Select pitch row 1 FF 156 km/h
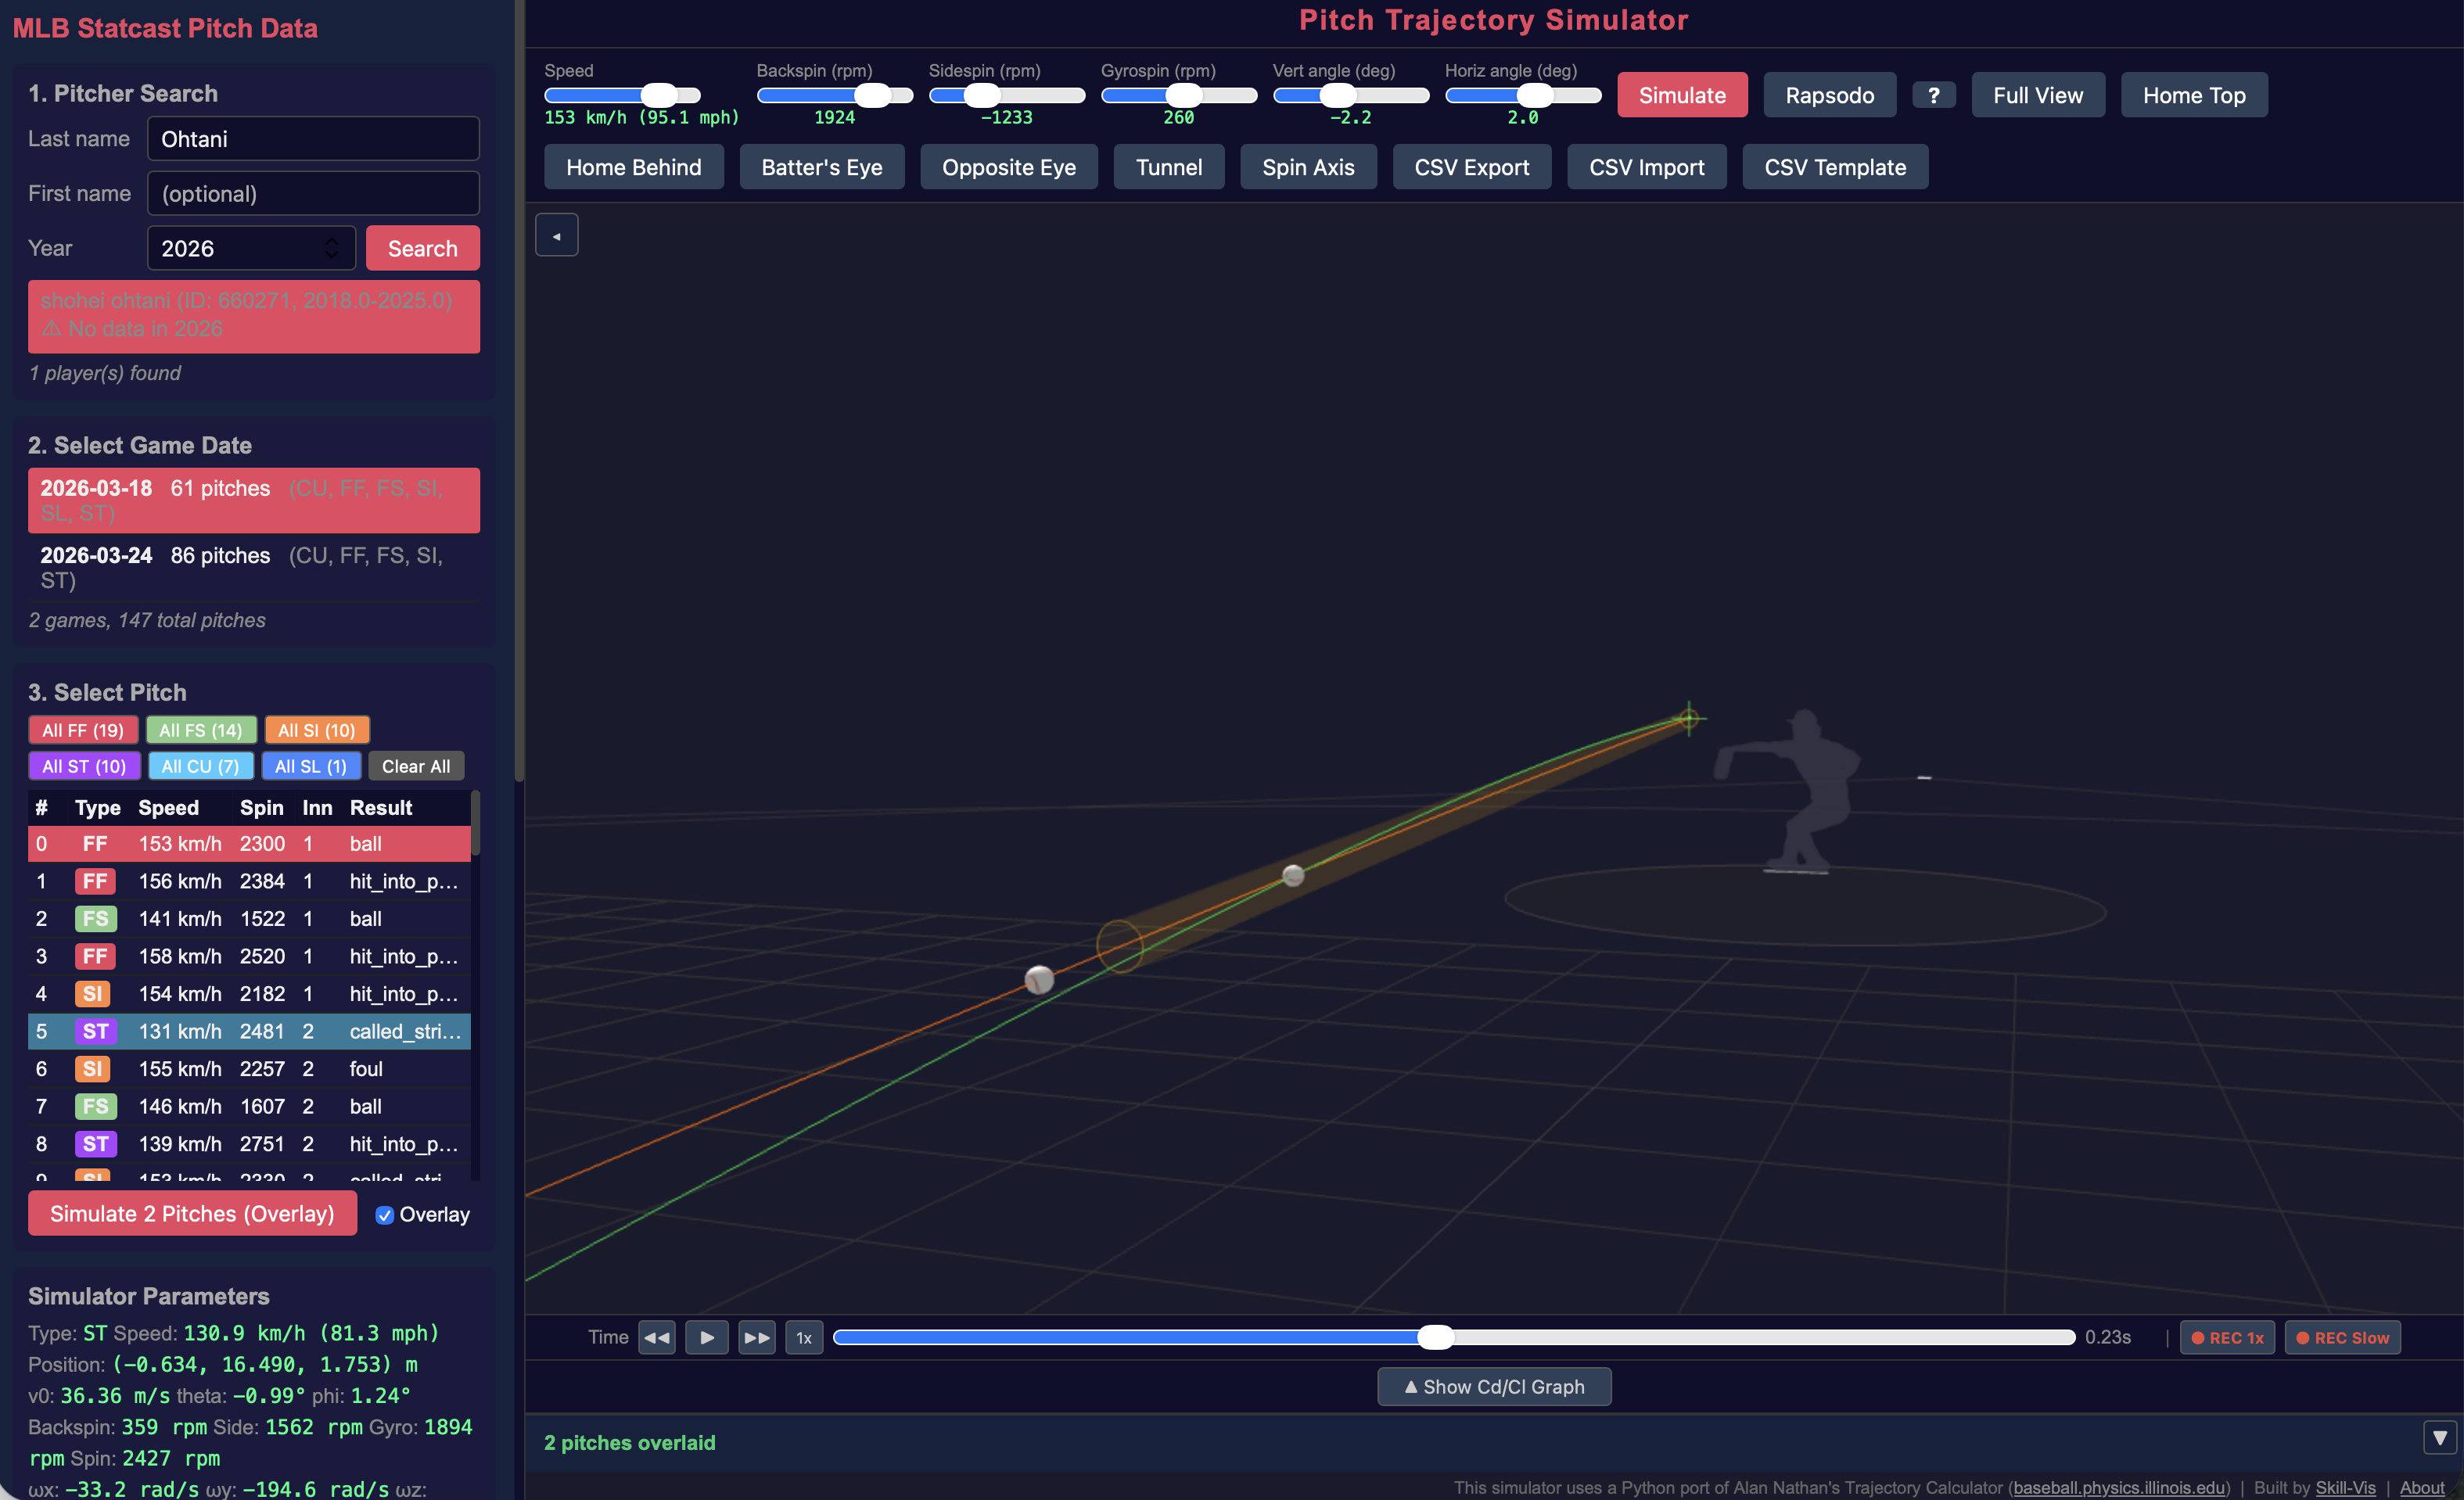Viewport: 2464px width, 1500px height. click(249, 881)
